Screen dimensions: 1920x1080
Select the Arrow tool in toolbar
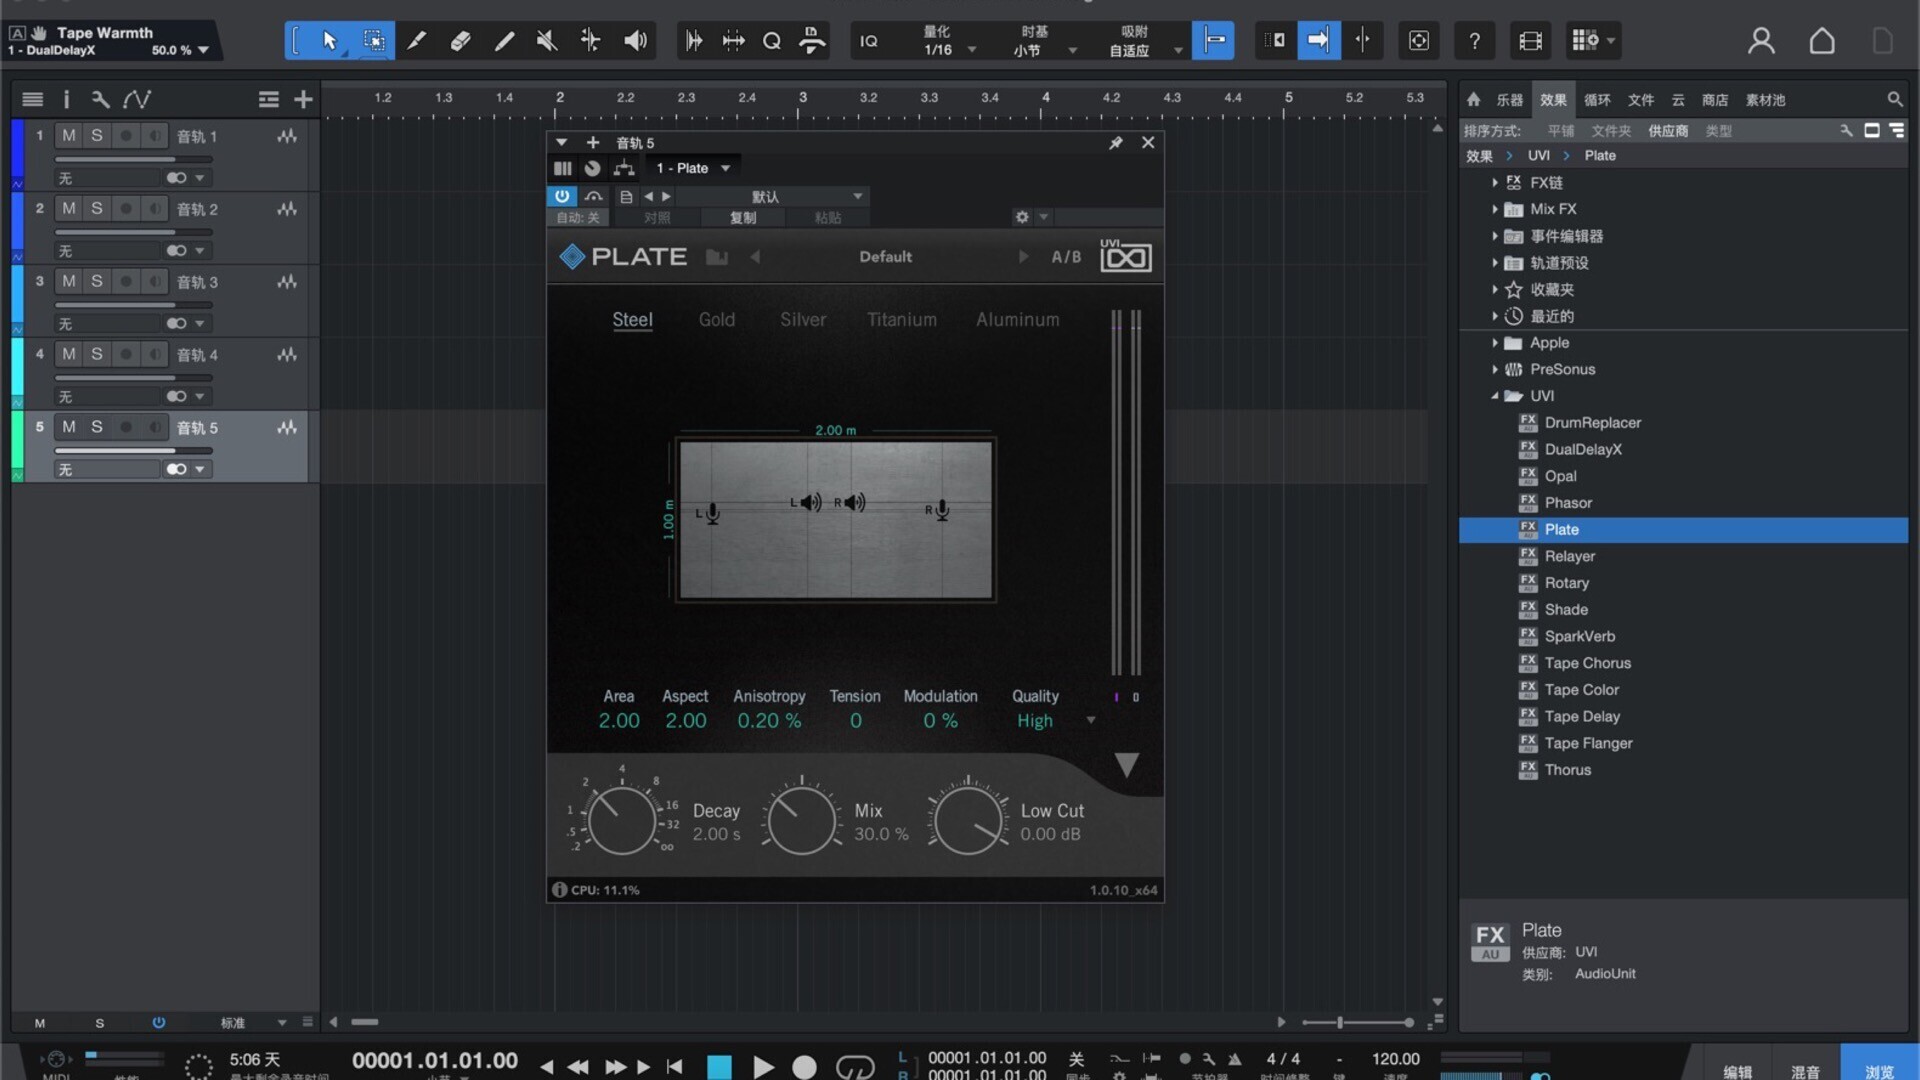(x=329, y=41)
